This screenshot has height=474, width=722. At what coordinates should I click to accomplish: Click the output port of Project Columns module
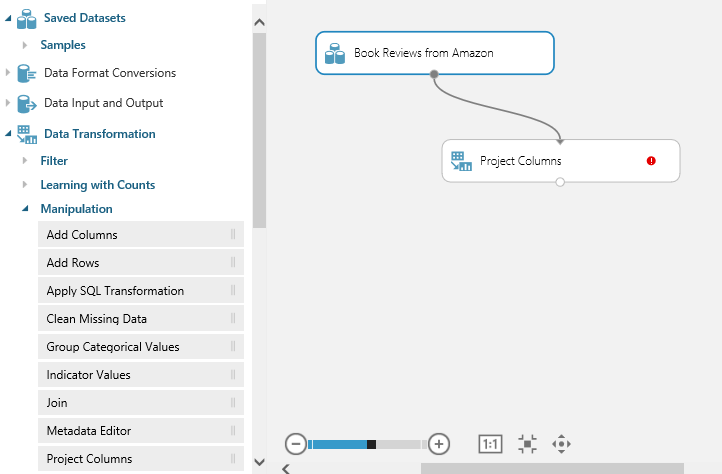[x=560, y=182]
